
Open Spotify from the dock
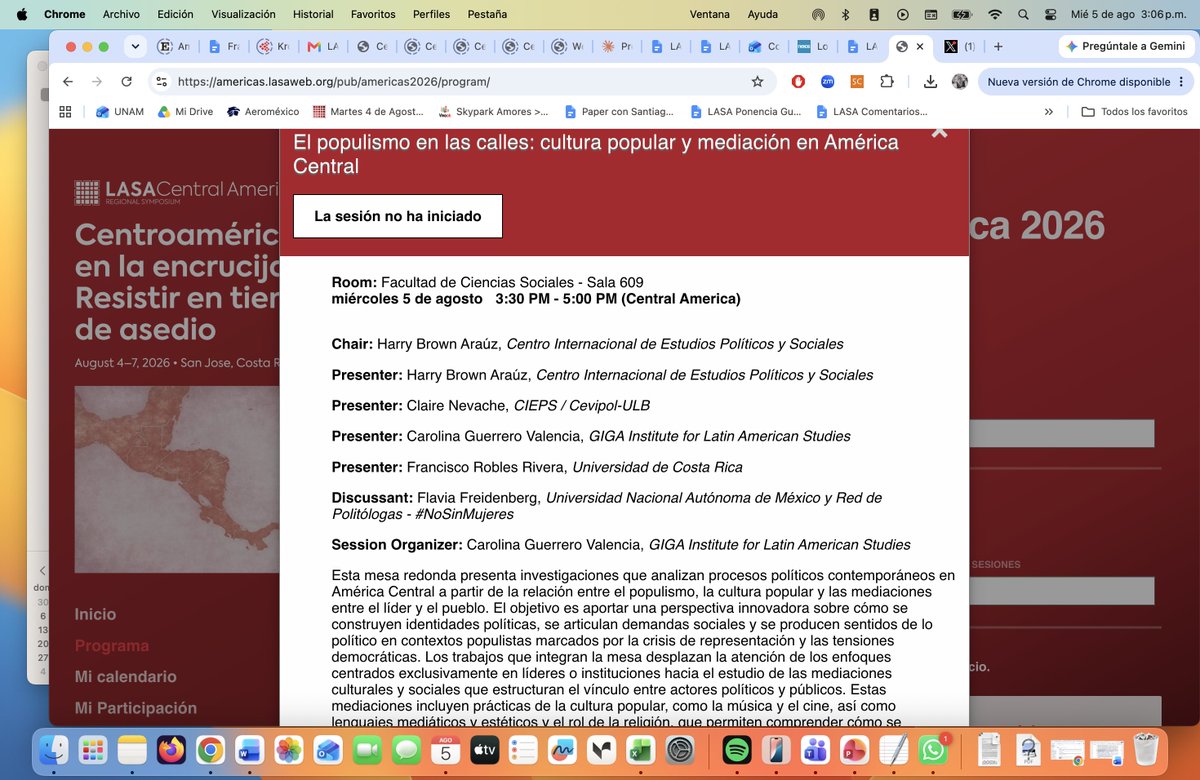pos(736,749)
